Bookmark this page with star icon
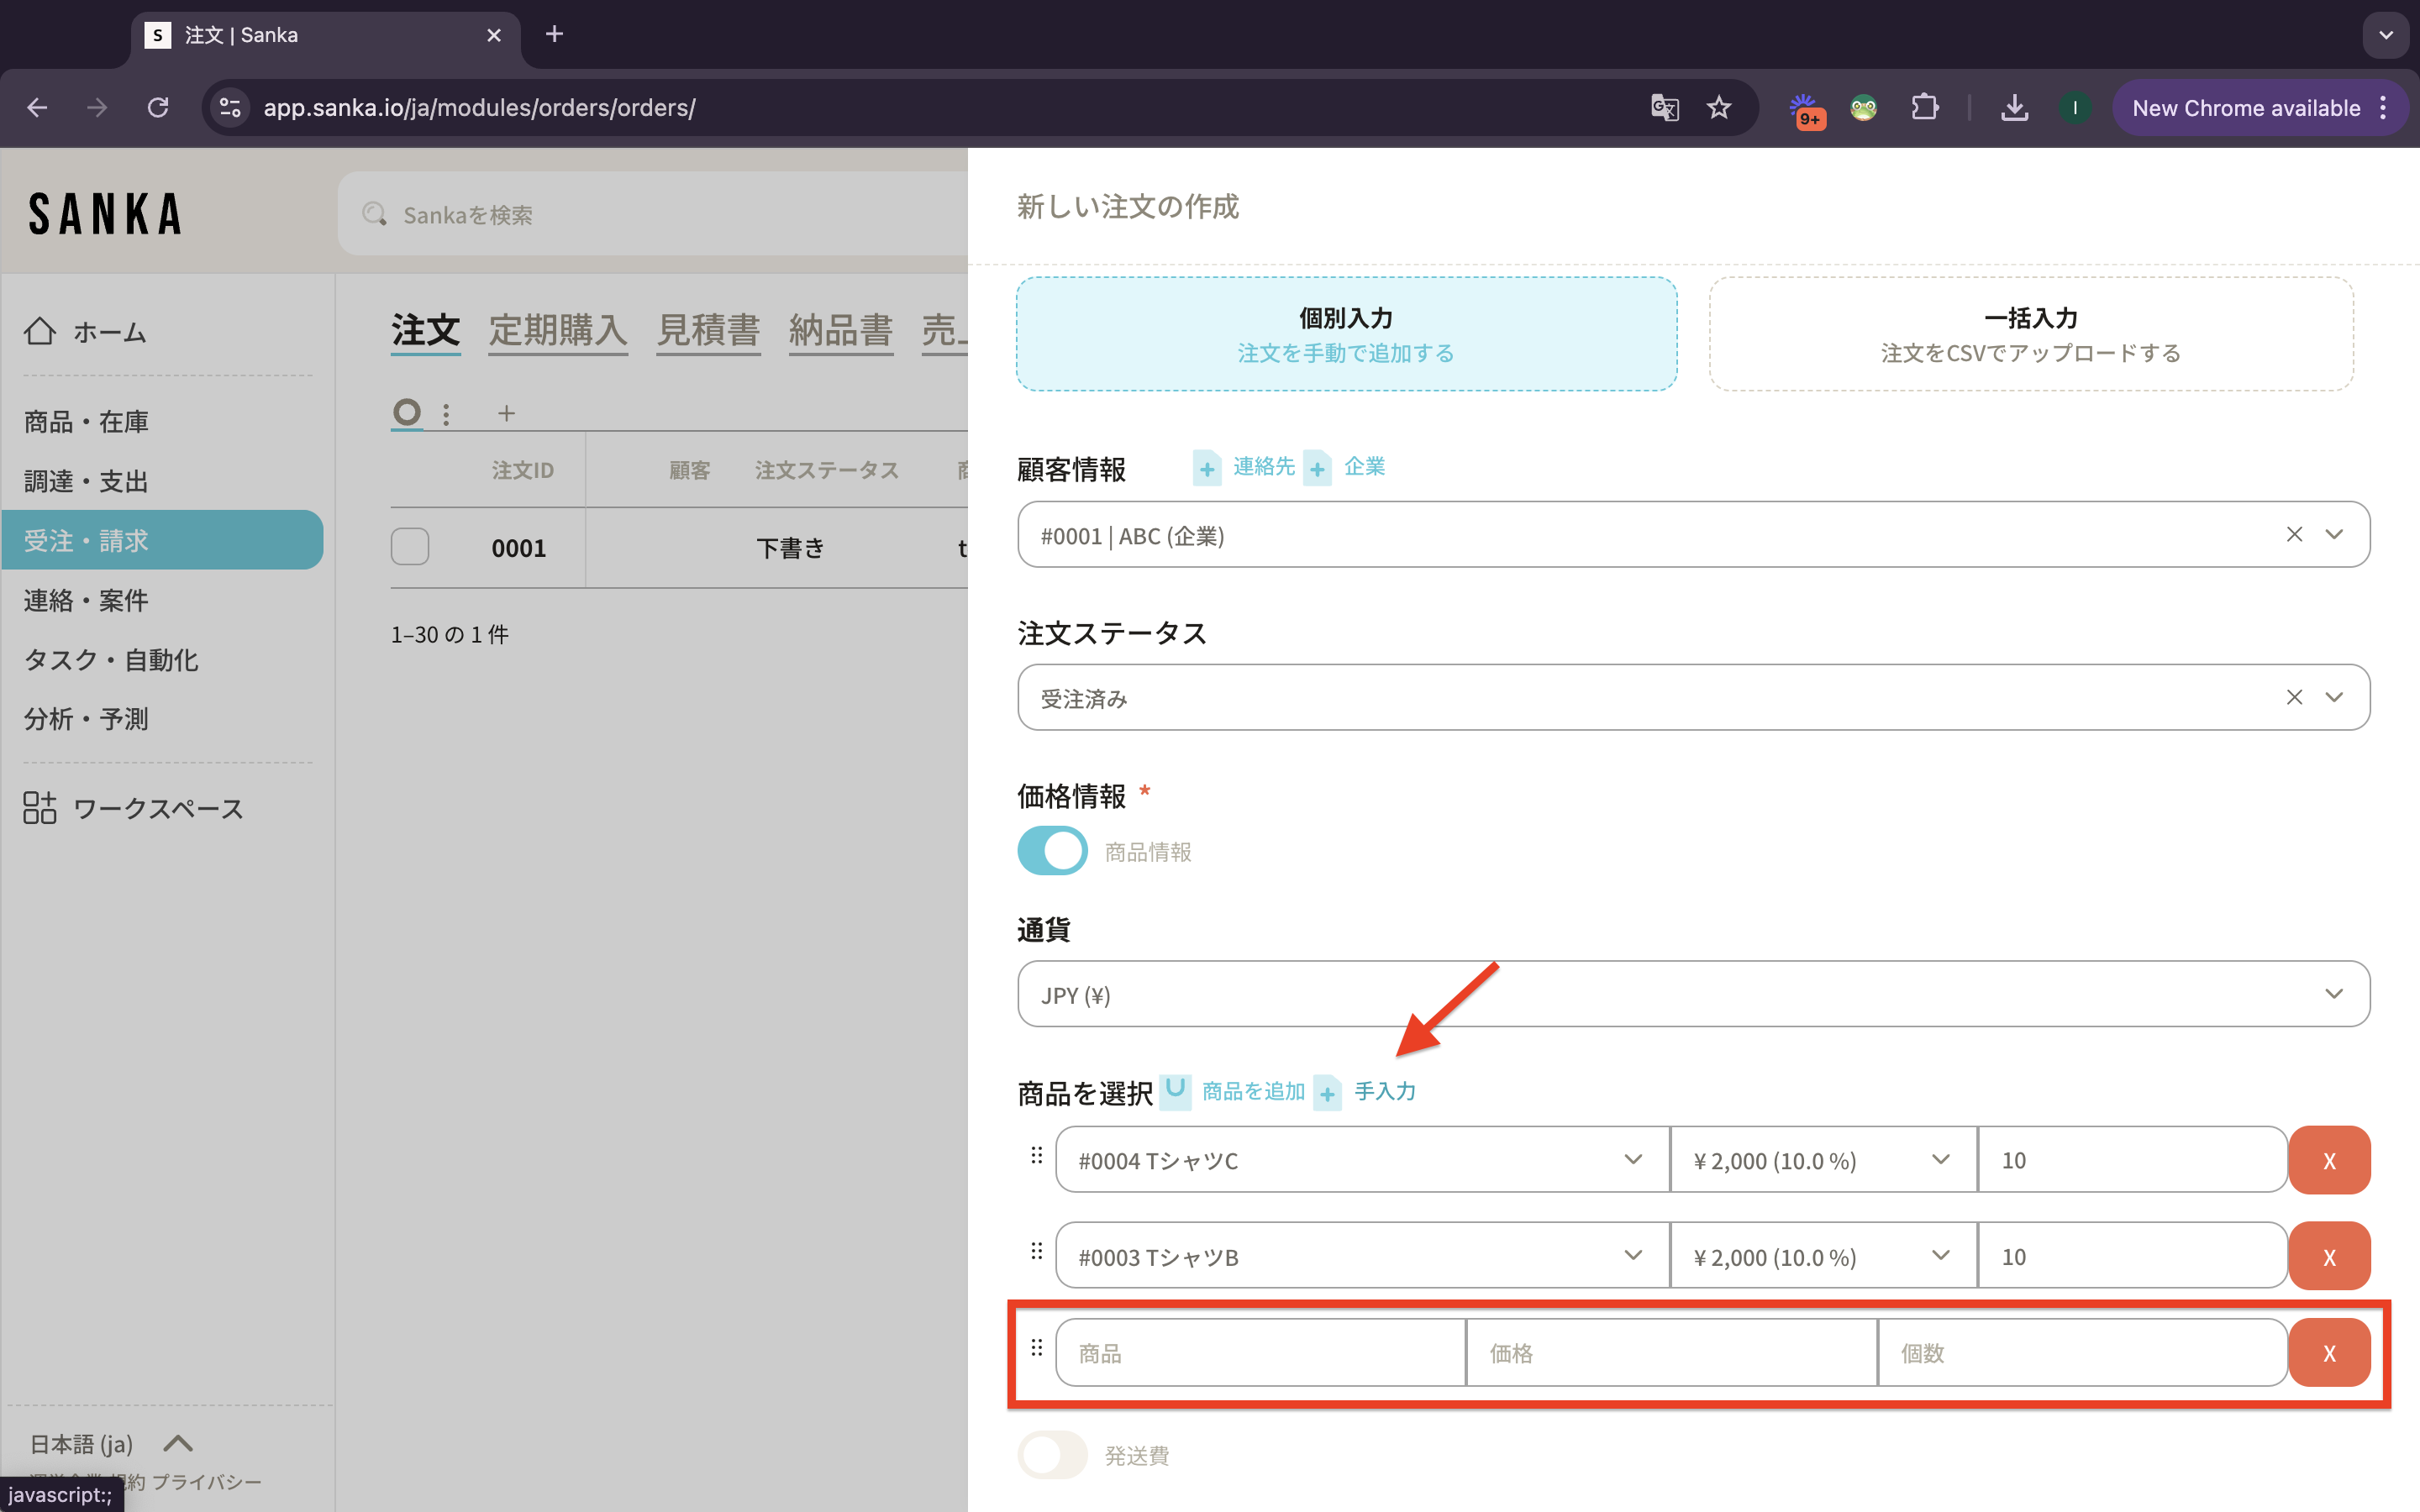2420x1512 pixels. 1718,108
